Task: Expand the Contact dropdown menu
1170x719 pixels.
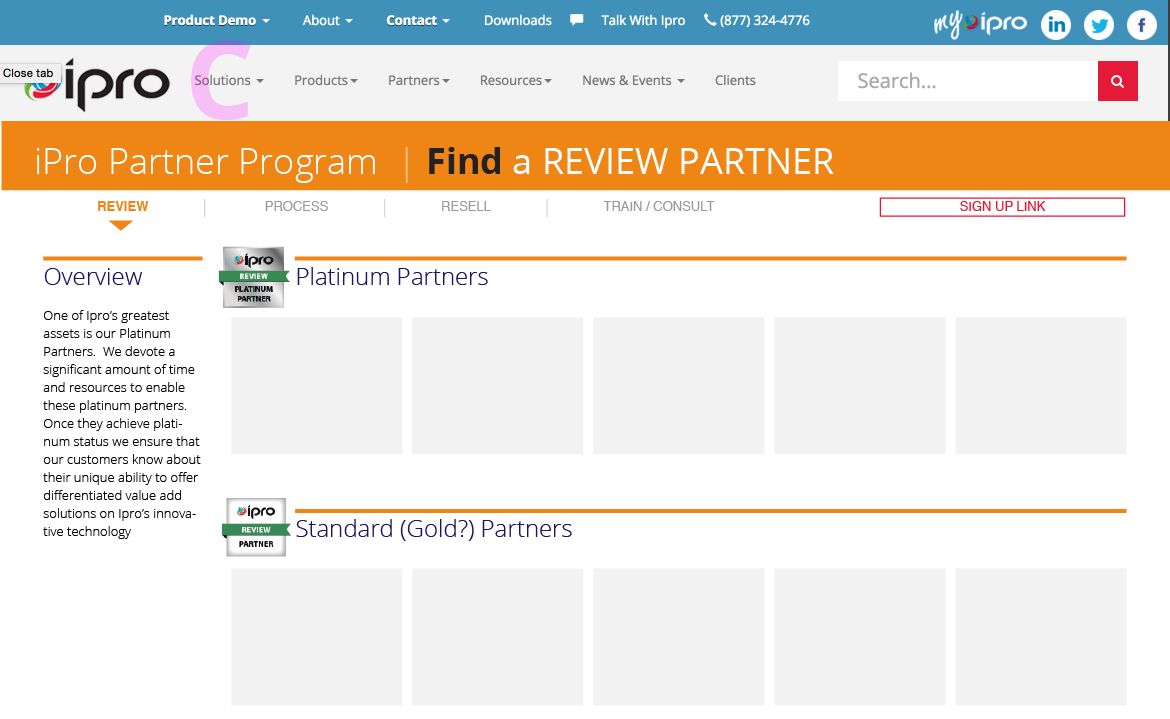Action: tap(418, 20)
